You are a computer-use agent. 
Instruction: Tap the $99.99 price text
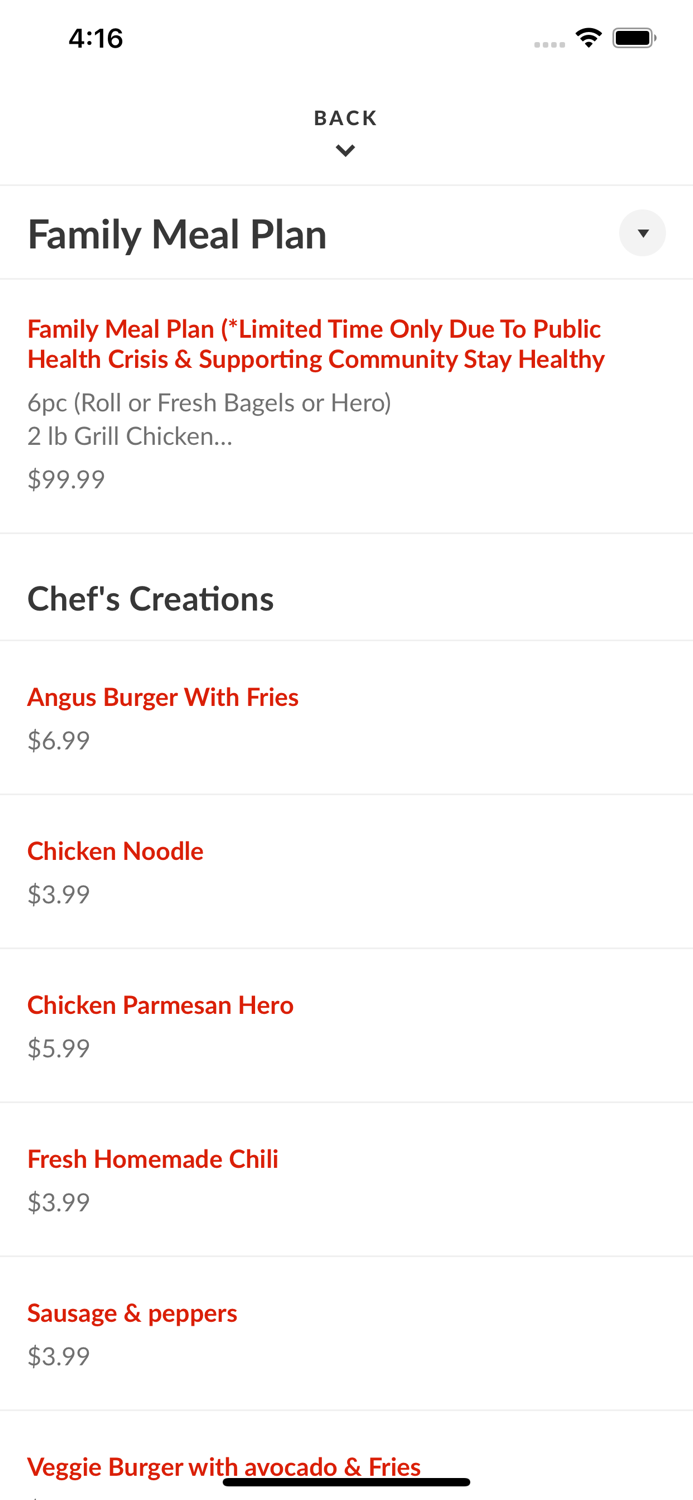click(65, 479)
